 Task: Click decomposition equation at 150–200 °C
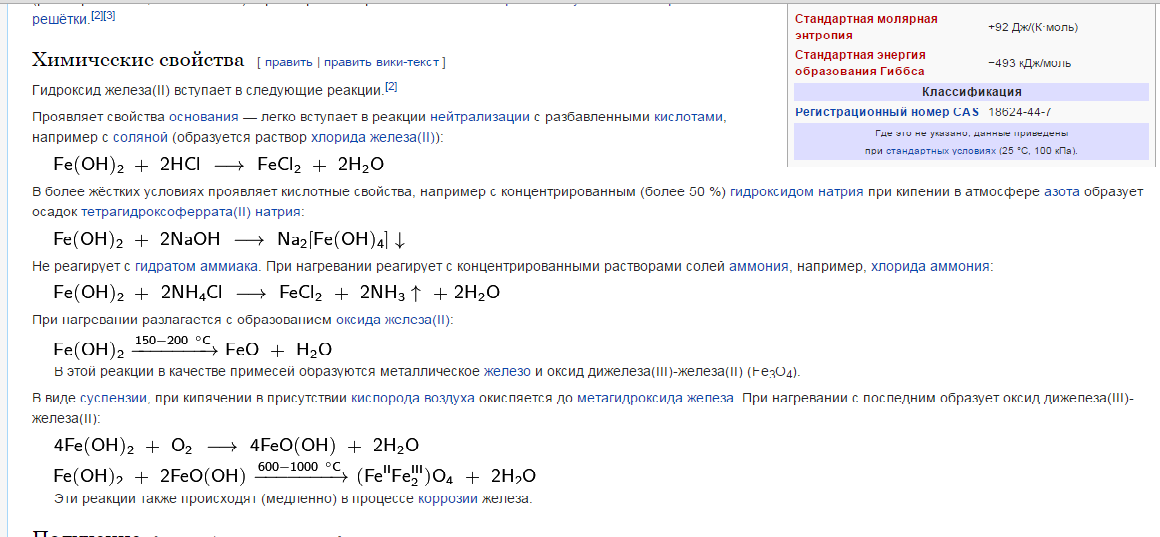(x=192, y=348)
